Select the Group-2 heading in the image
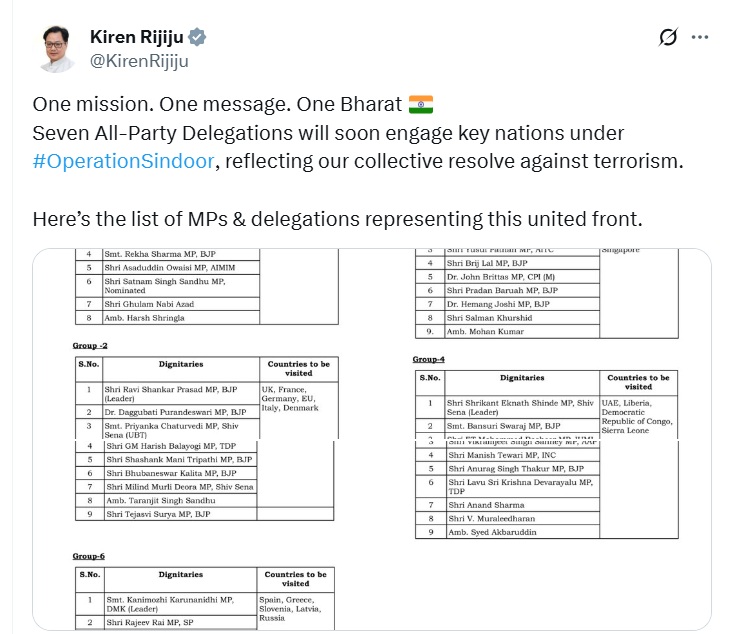Screen dimensions: 730x634 coord(90,345)
